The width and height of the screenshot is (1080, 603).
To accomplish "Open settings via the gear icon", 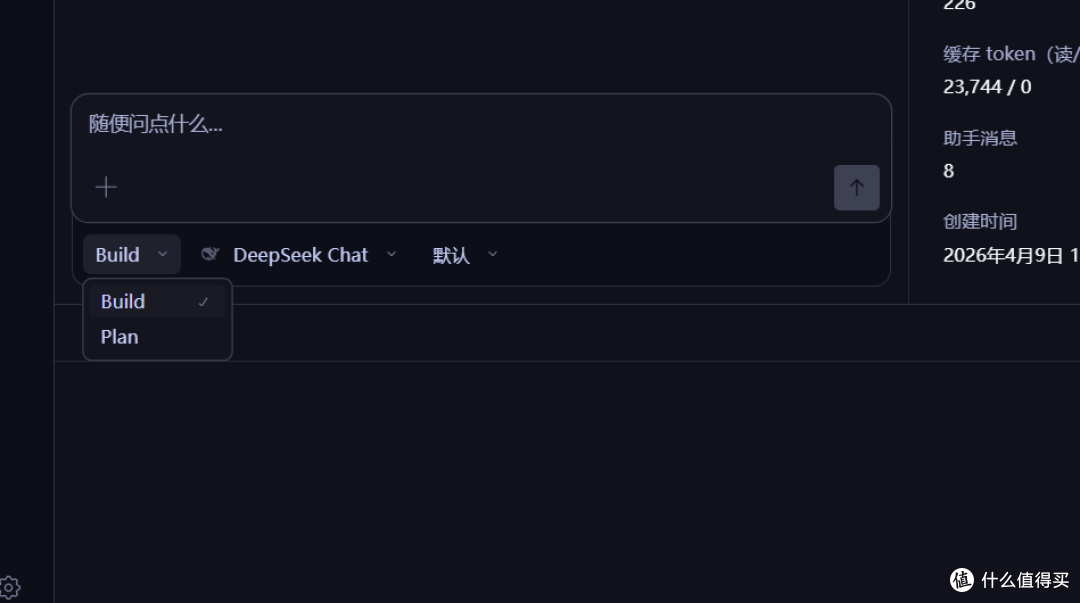I will tap(10, 588).
